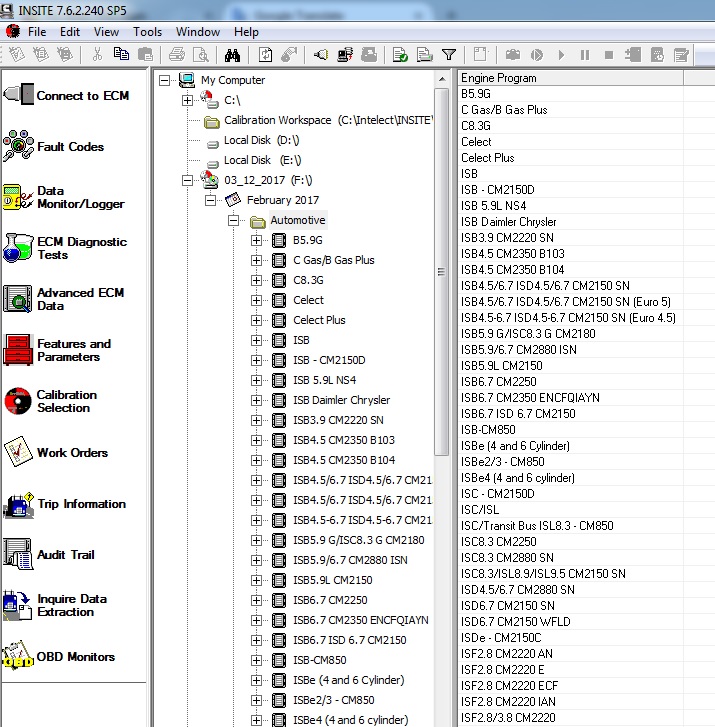The width and height of the screenshot is (715, 727).
Task: Open the File menu
Action: [37, 32]
